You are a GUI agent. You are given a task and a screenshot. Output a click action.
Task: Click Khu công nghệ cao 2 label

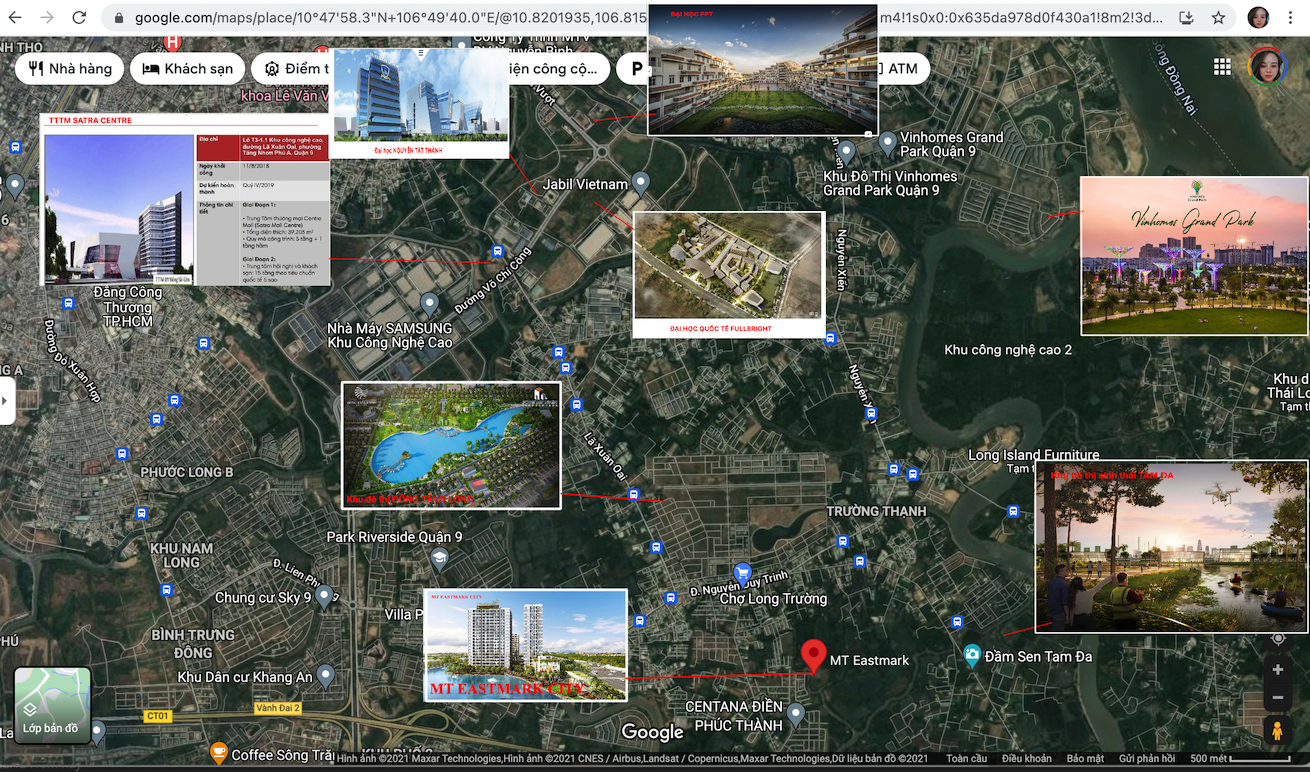click(x=1008, y=349)
